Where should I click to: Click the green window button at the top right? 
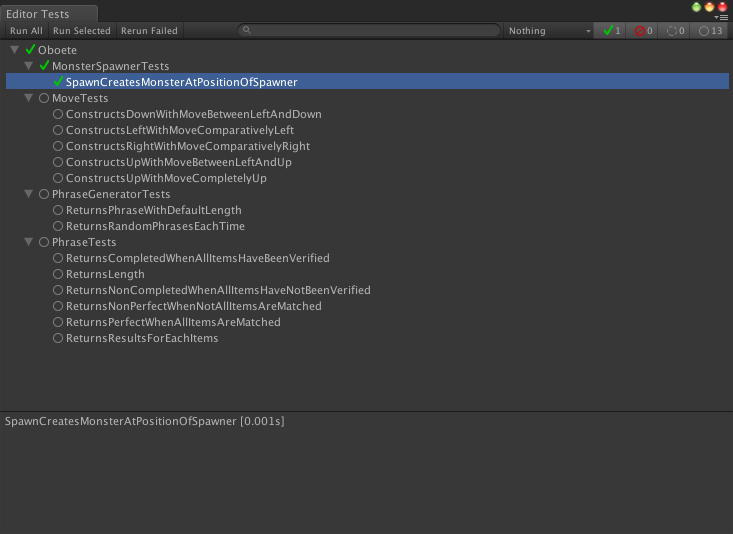(x=696, y=7)
